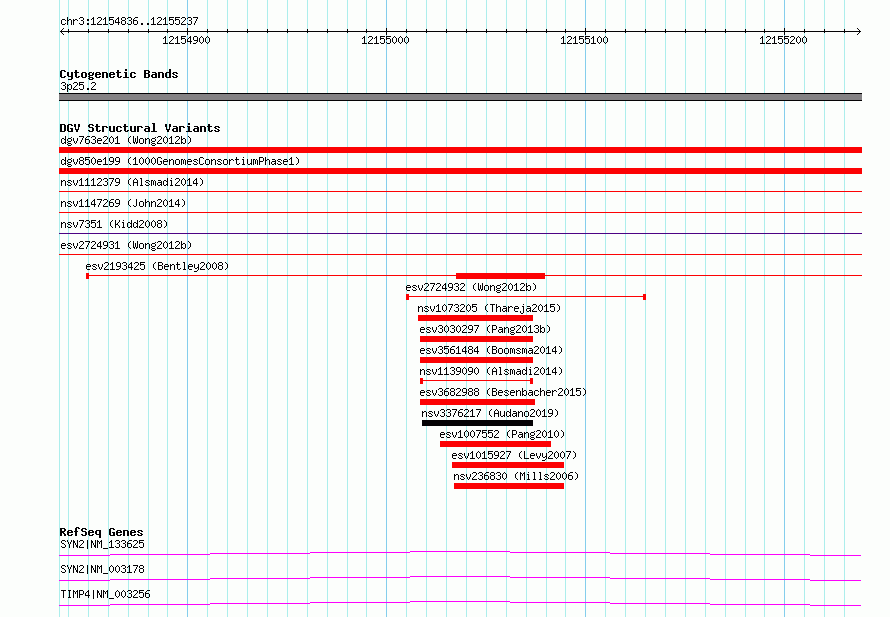Open variant esv1007552 (Pang2010)
Screen dimensions: 890x617
pos(502,434)
